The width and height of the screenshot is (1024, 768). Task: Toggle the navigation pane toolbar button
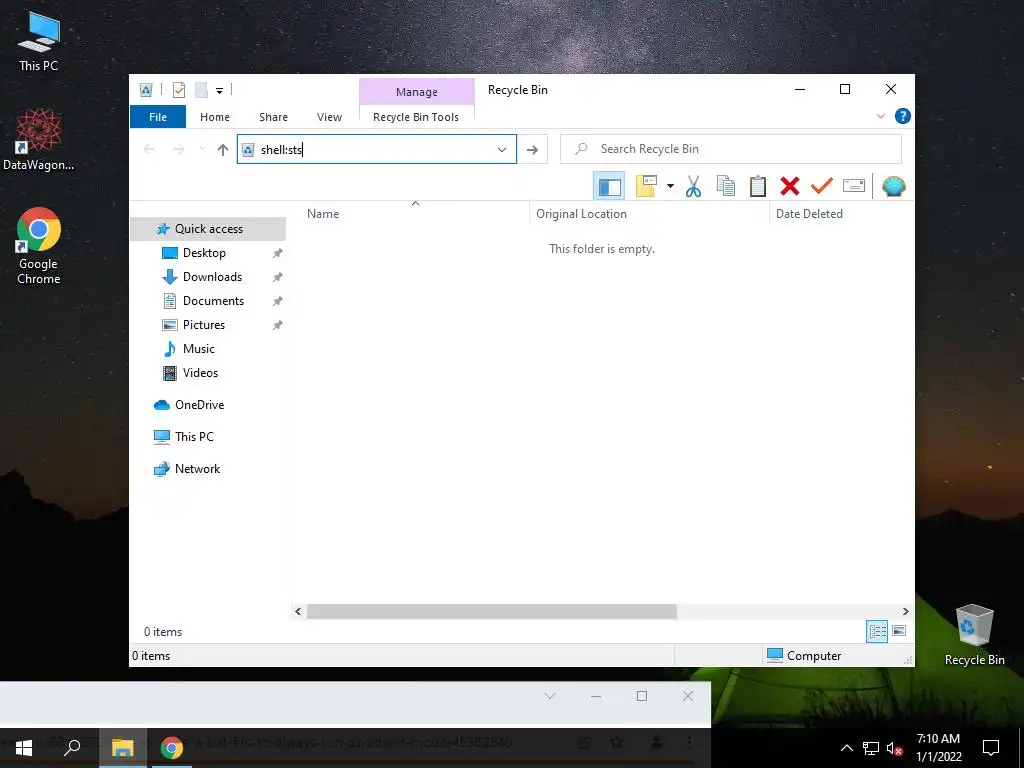coord(609,187)
